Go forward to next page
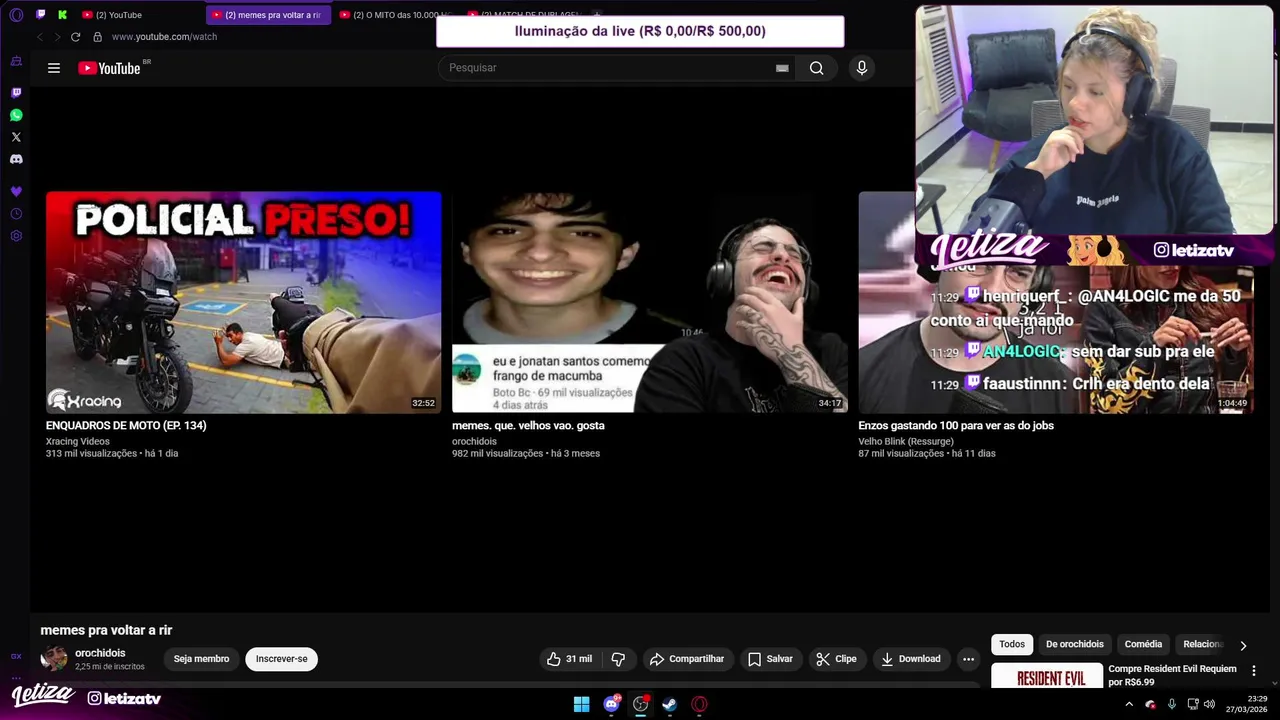 pyautogui.click(x=57, y=37)
